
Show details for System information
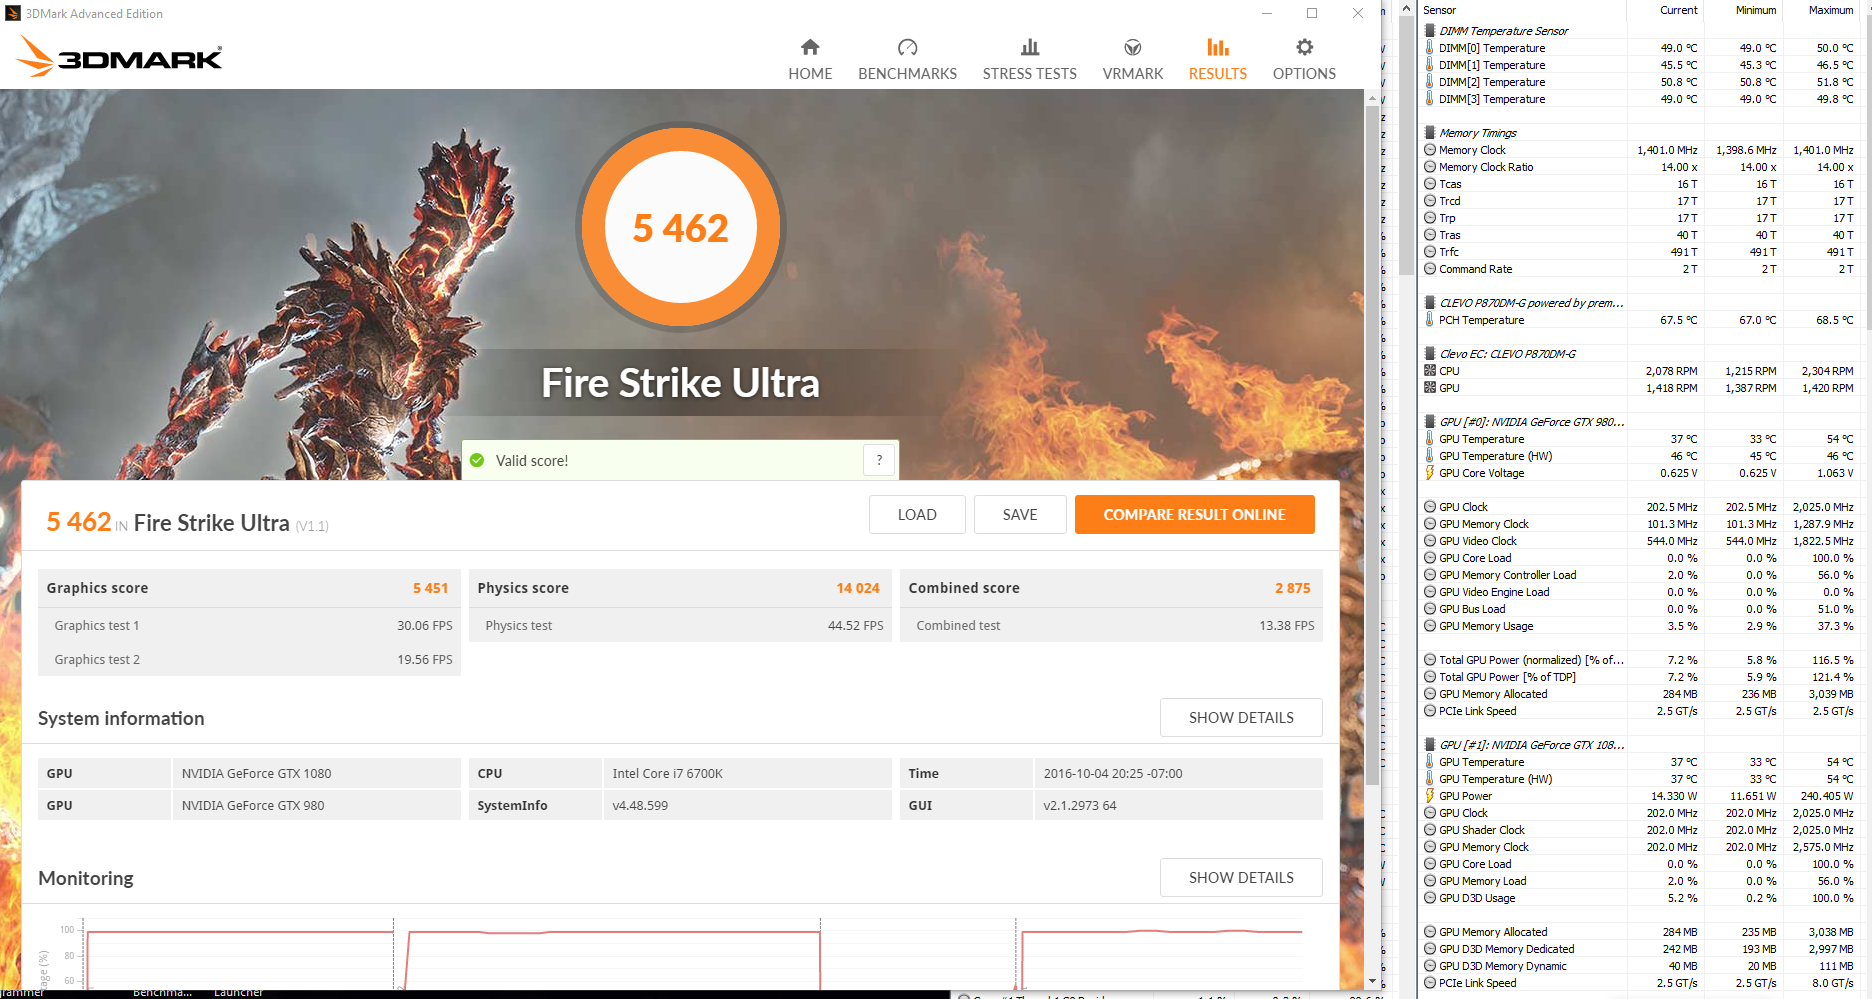[x=1241, y=717]
